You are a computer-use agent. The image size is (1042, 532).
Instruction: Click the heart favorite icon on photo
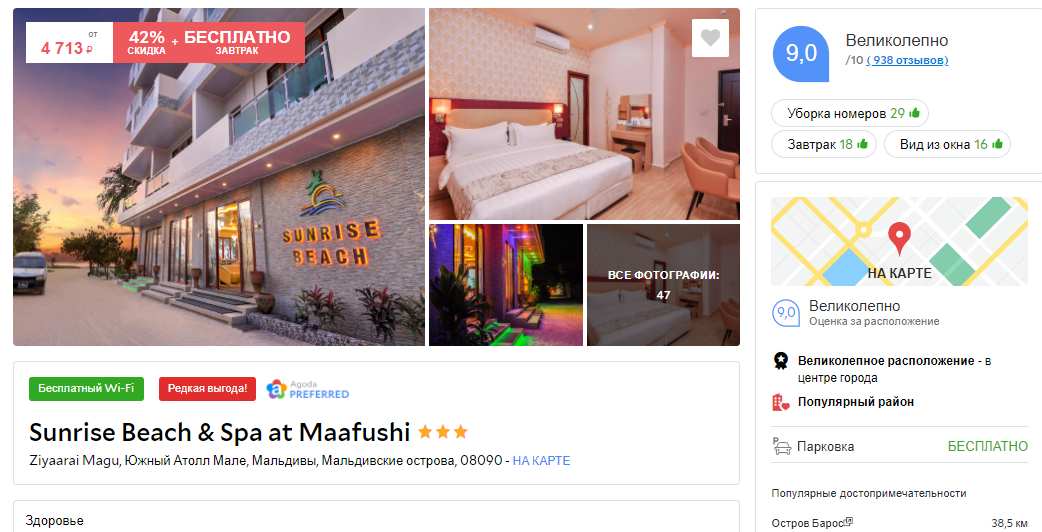pyautogui.click(x=710, y=38)
